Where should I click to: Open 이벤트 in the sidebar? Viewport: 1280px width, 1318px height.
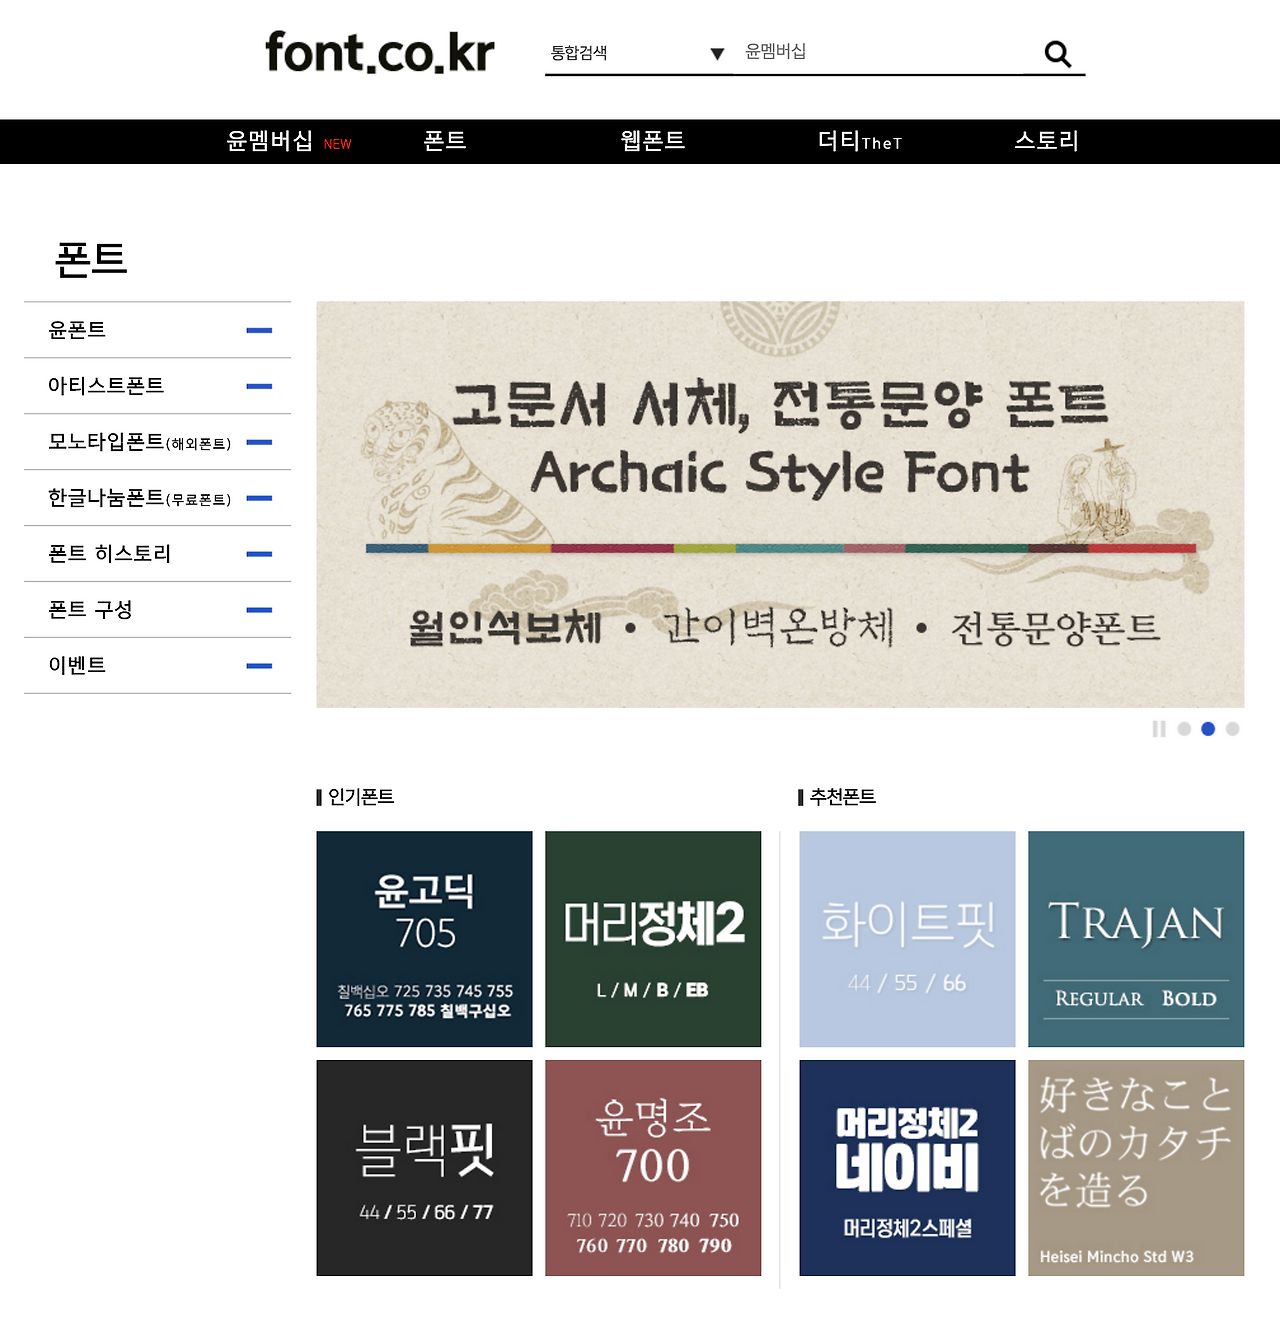(77, 666)
